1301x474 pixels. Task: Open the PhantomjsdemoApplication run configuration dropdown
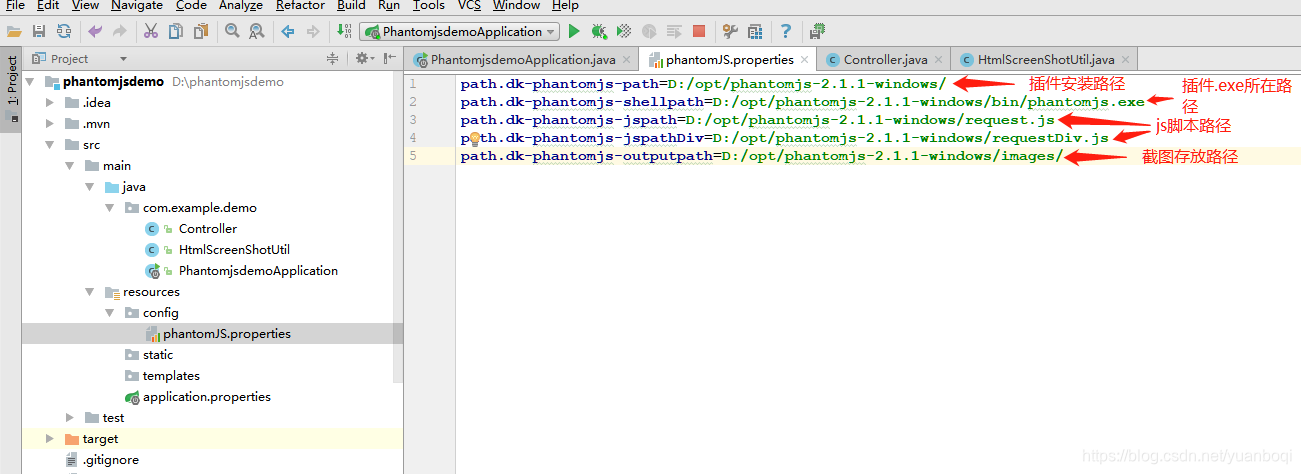(459, 32)
